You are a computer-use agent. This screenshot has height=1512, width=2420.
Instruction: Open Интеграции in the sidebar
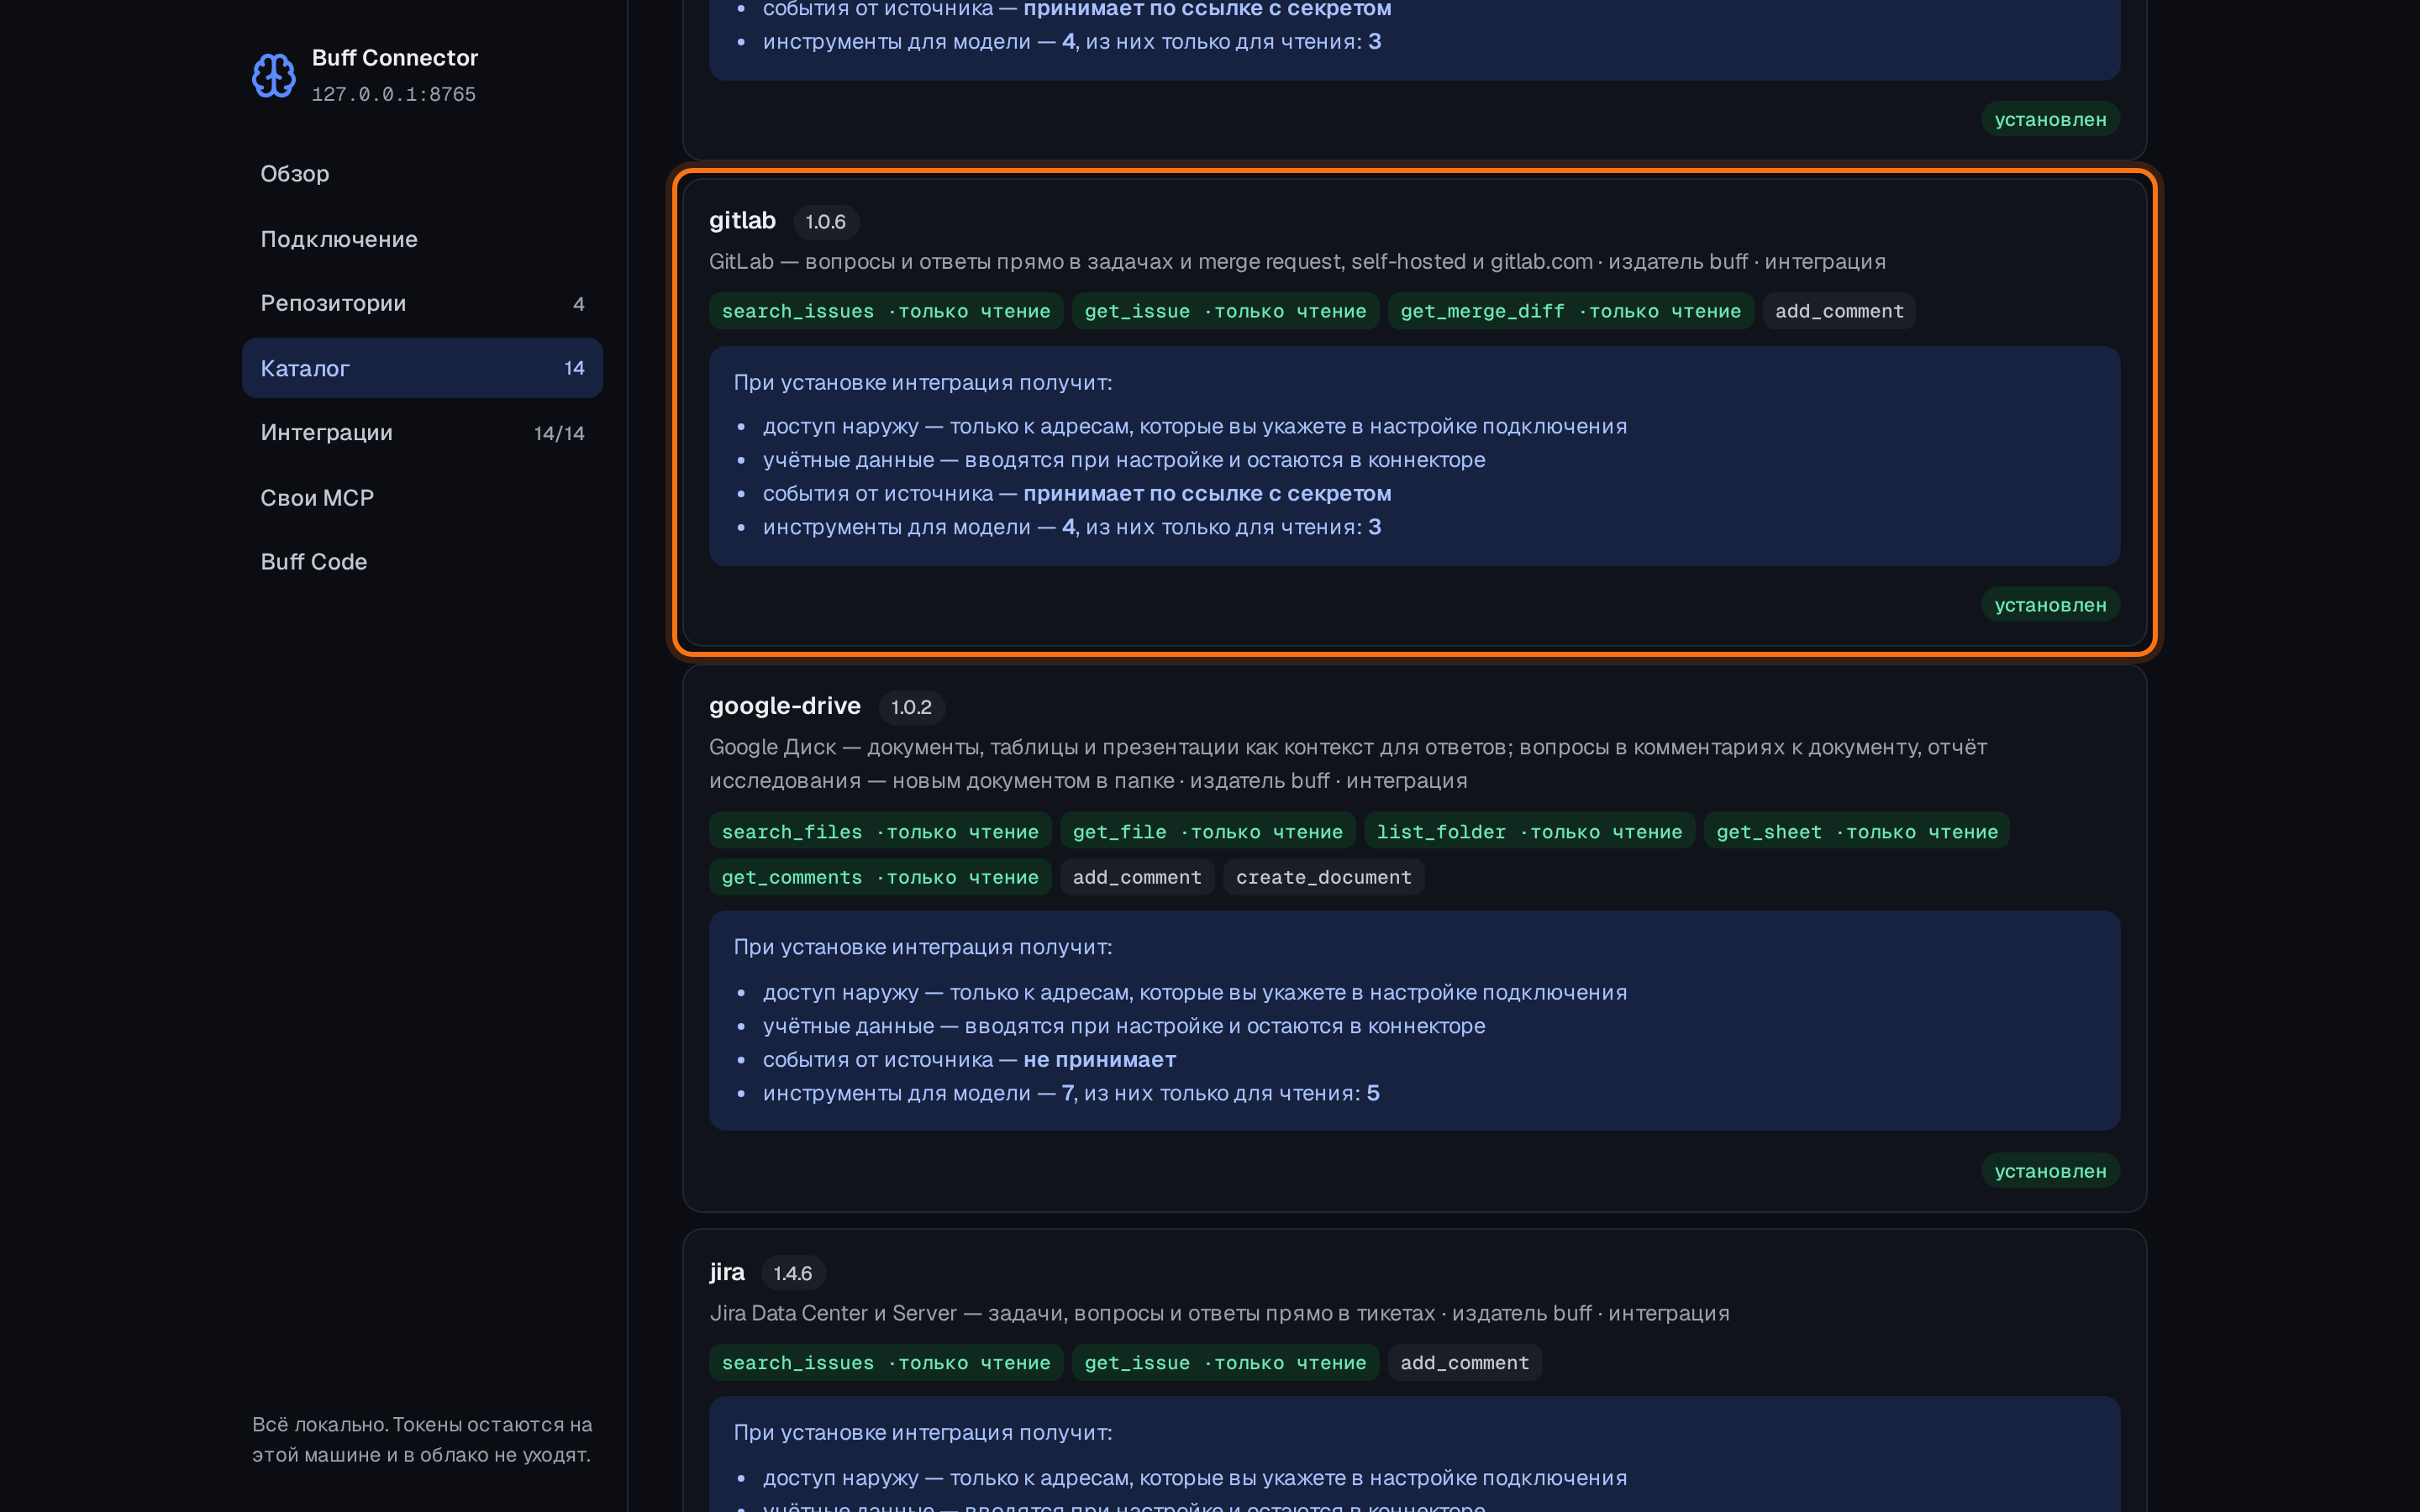(422, 433)
